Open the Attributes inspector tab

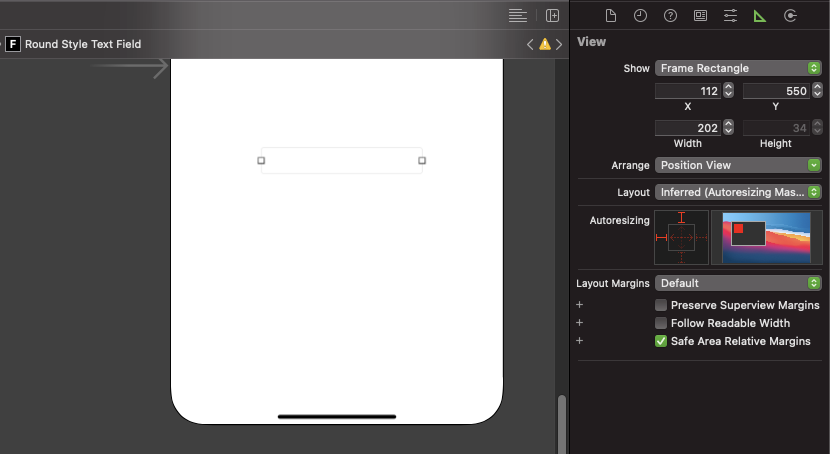tap(730, 16)
